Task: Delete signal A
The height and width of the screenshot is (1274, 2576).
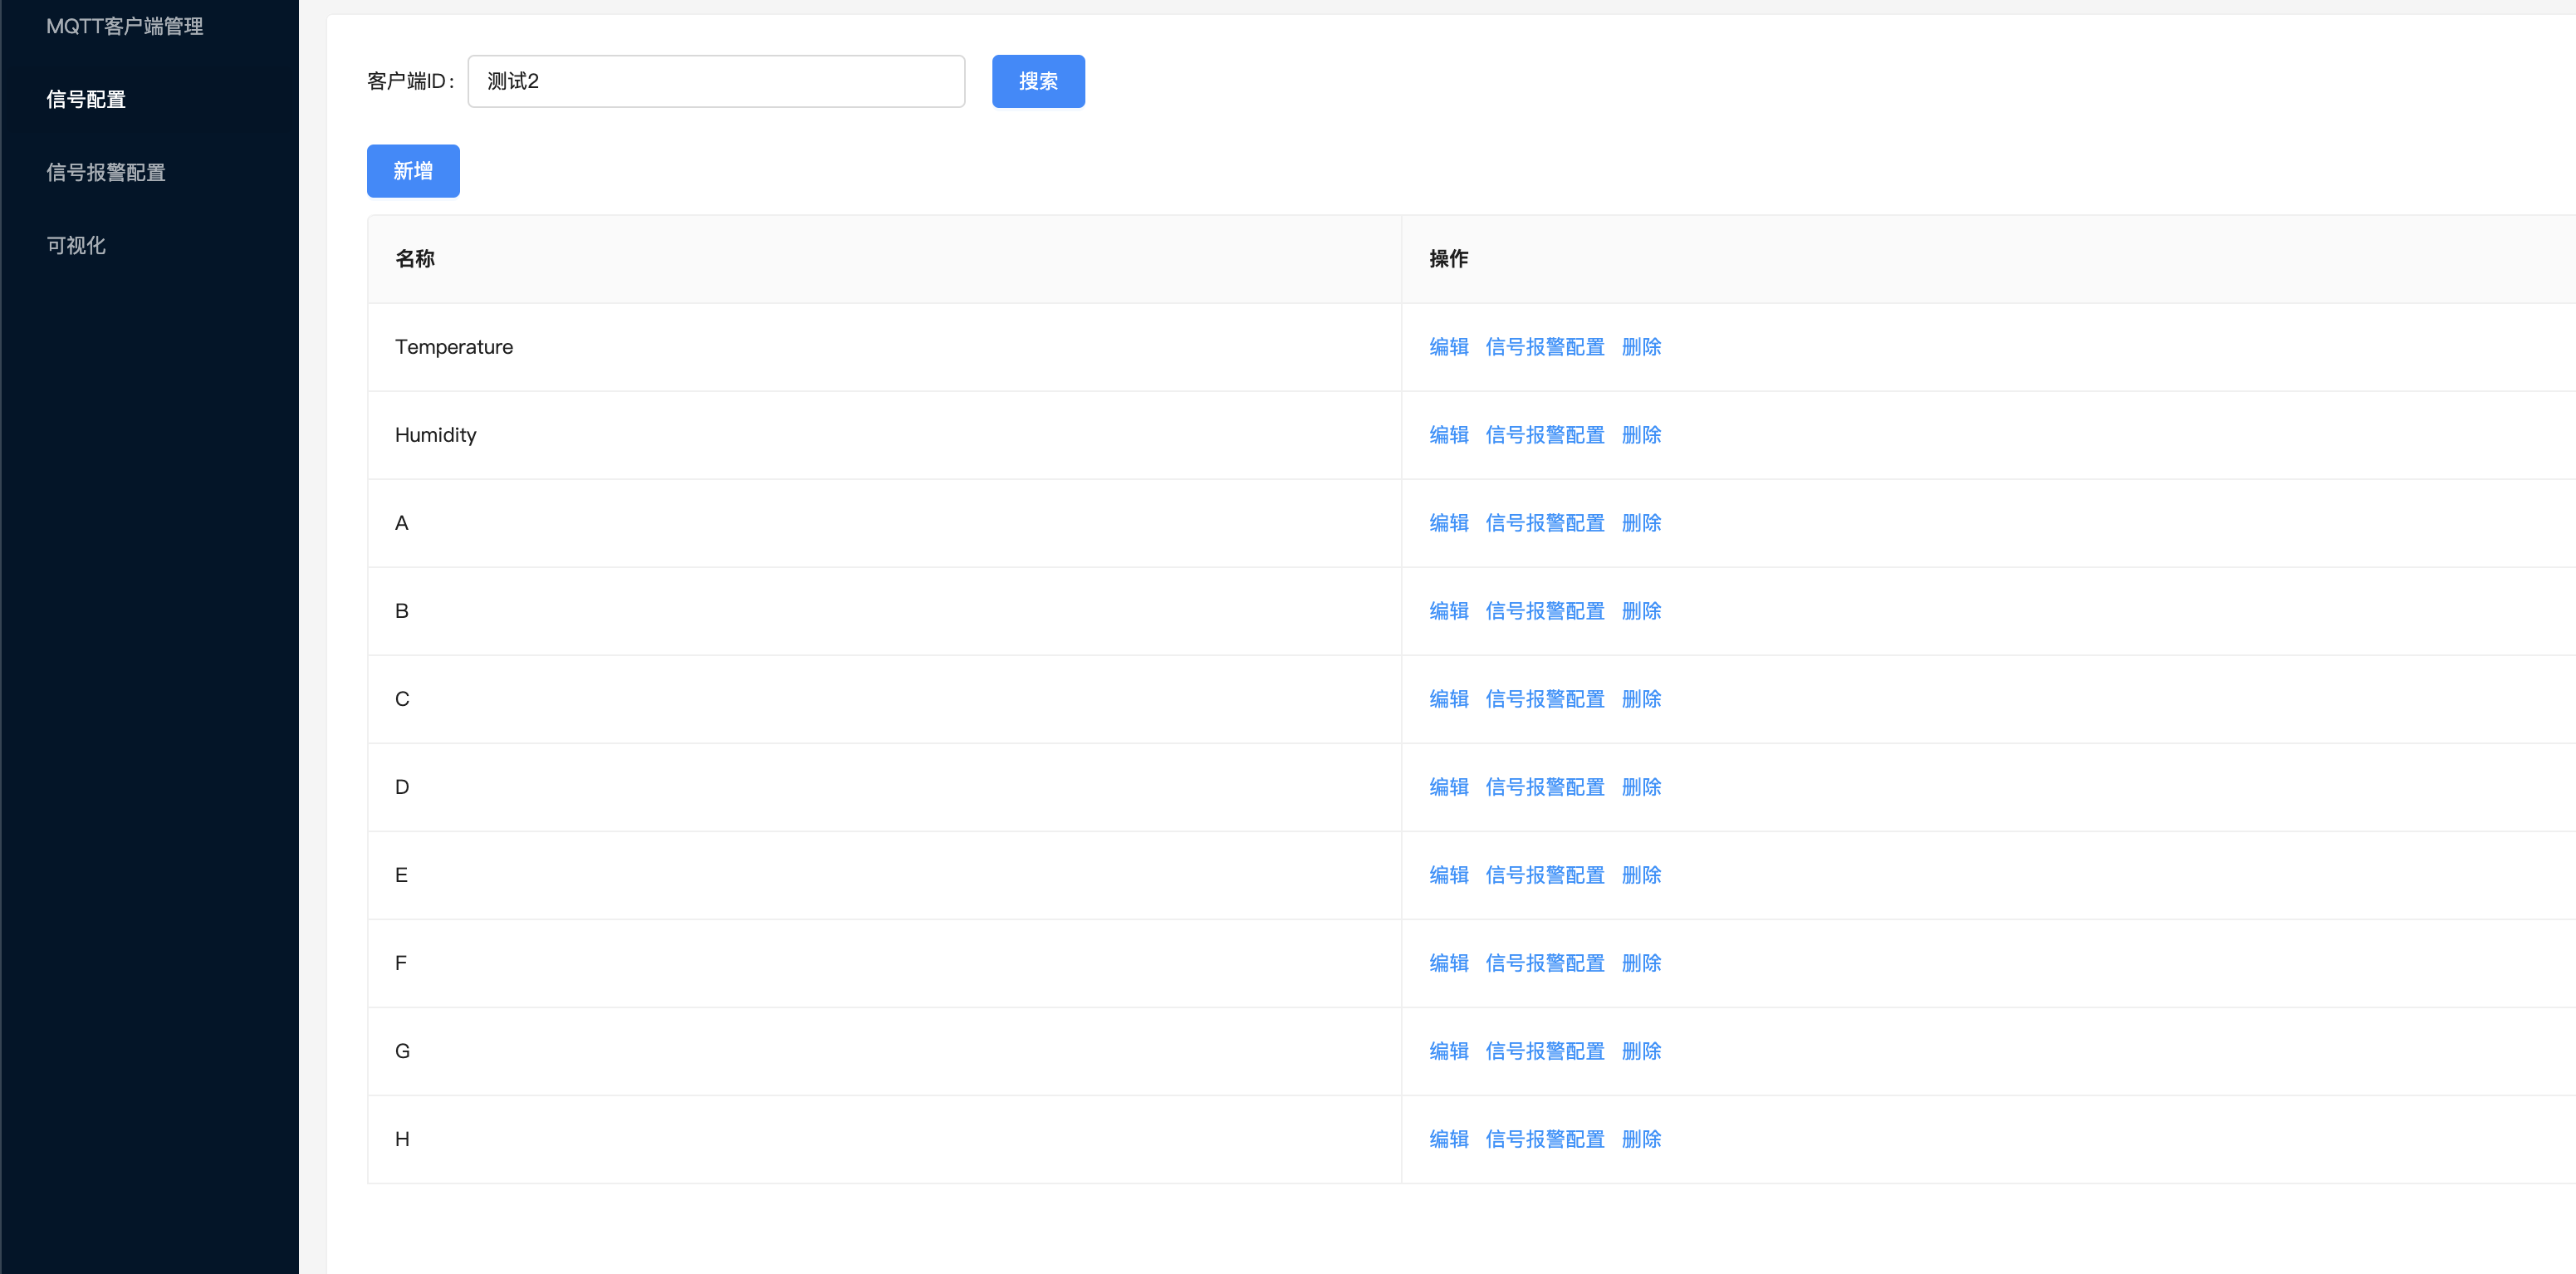Action: [1640, 523]
